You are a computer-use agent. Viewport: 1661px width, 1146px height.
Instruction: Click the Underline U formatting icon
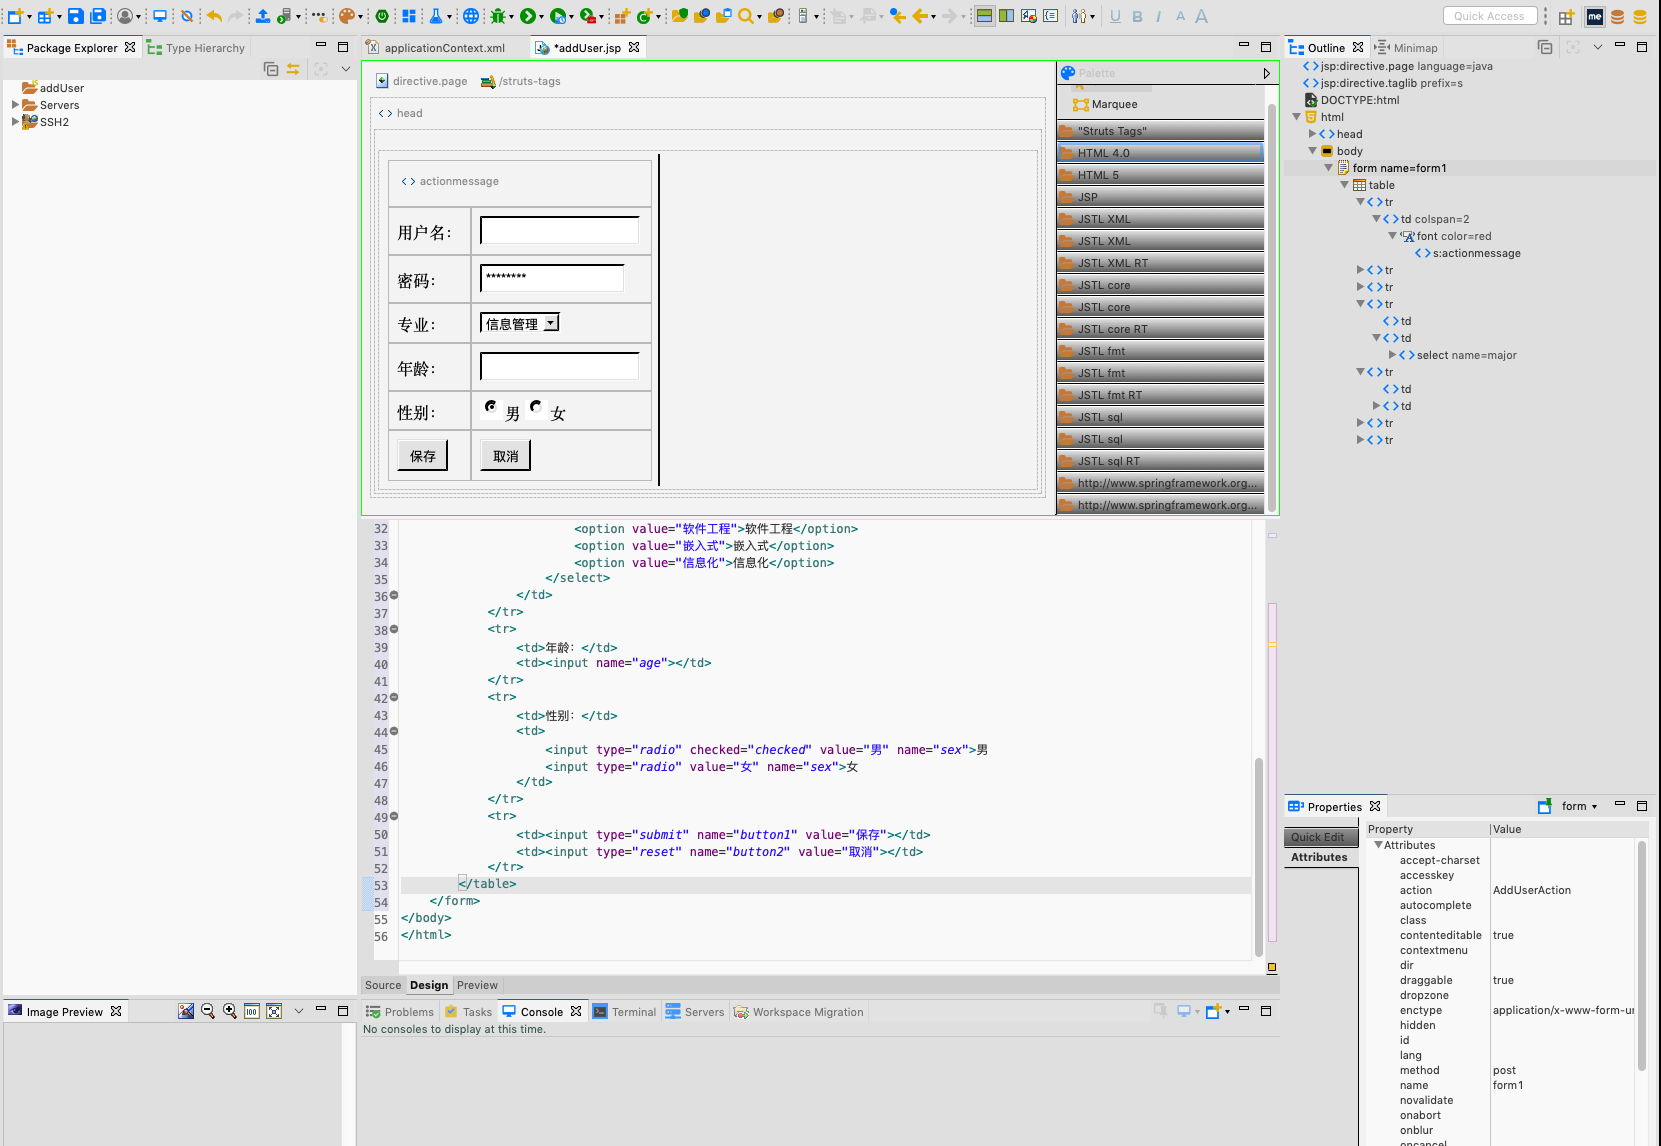click(x=1115, y=16)
